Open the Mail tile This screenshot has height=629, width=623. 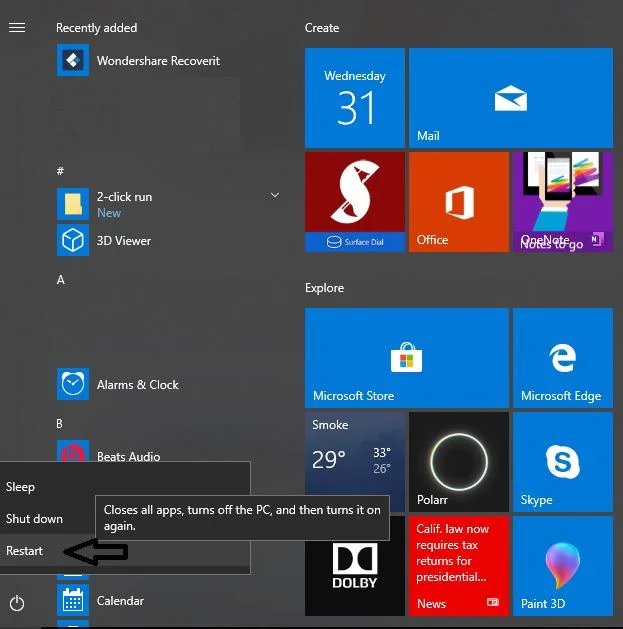click(511, 98)
